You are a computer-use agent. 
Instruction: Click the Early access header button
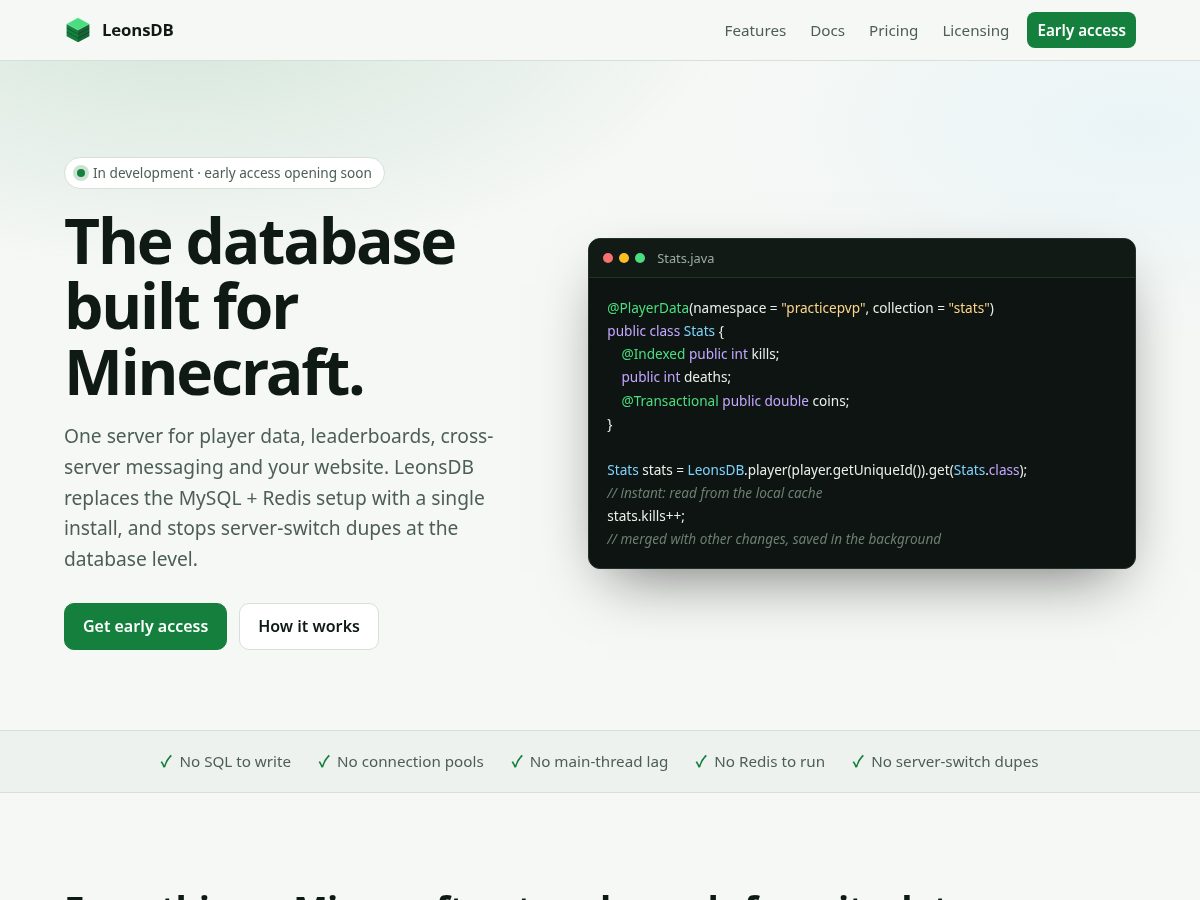click(x=1081, y=30)
